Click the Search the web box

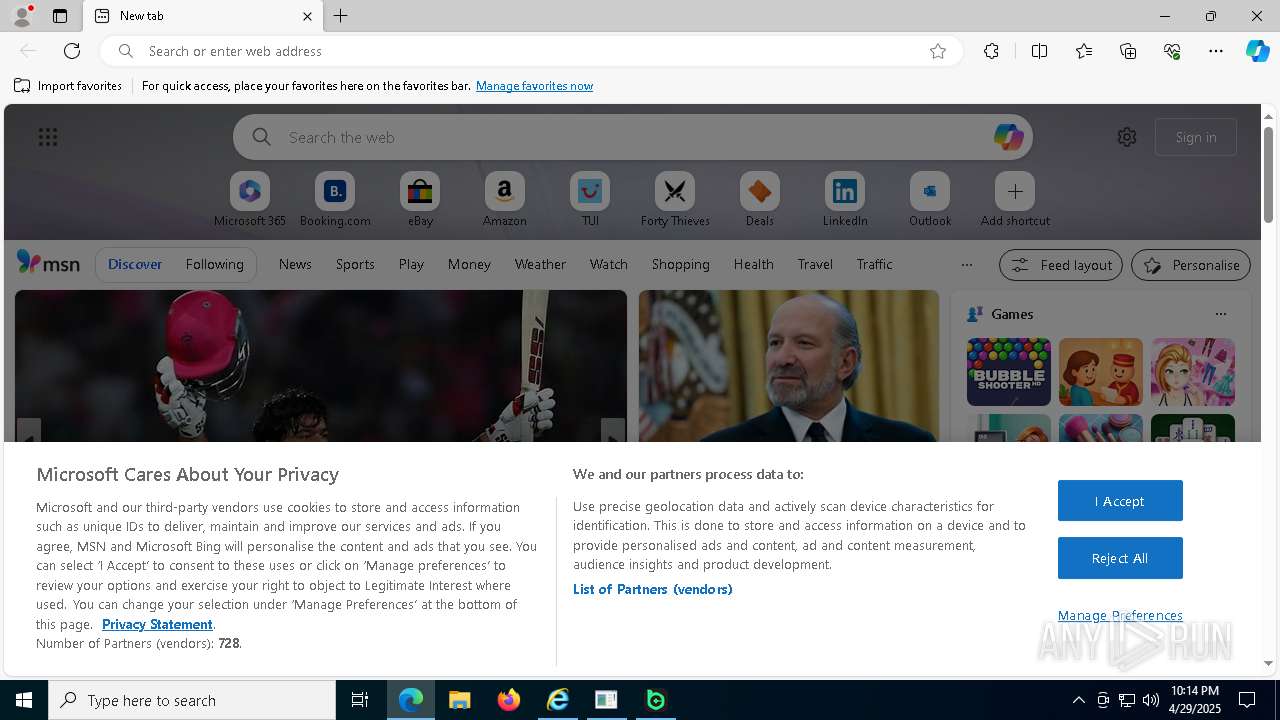click(633, 137)
